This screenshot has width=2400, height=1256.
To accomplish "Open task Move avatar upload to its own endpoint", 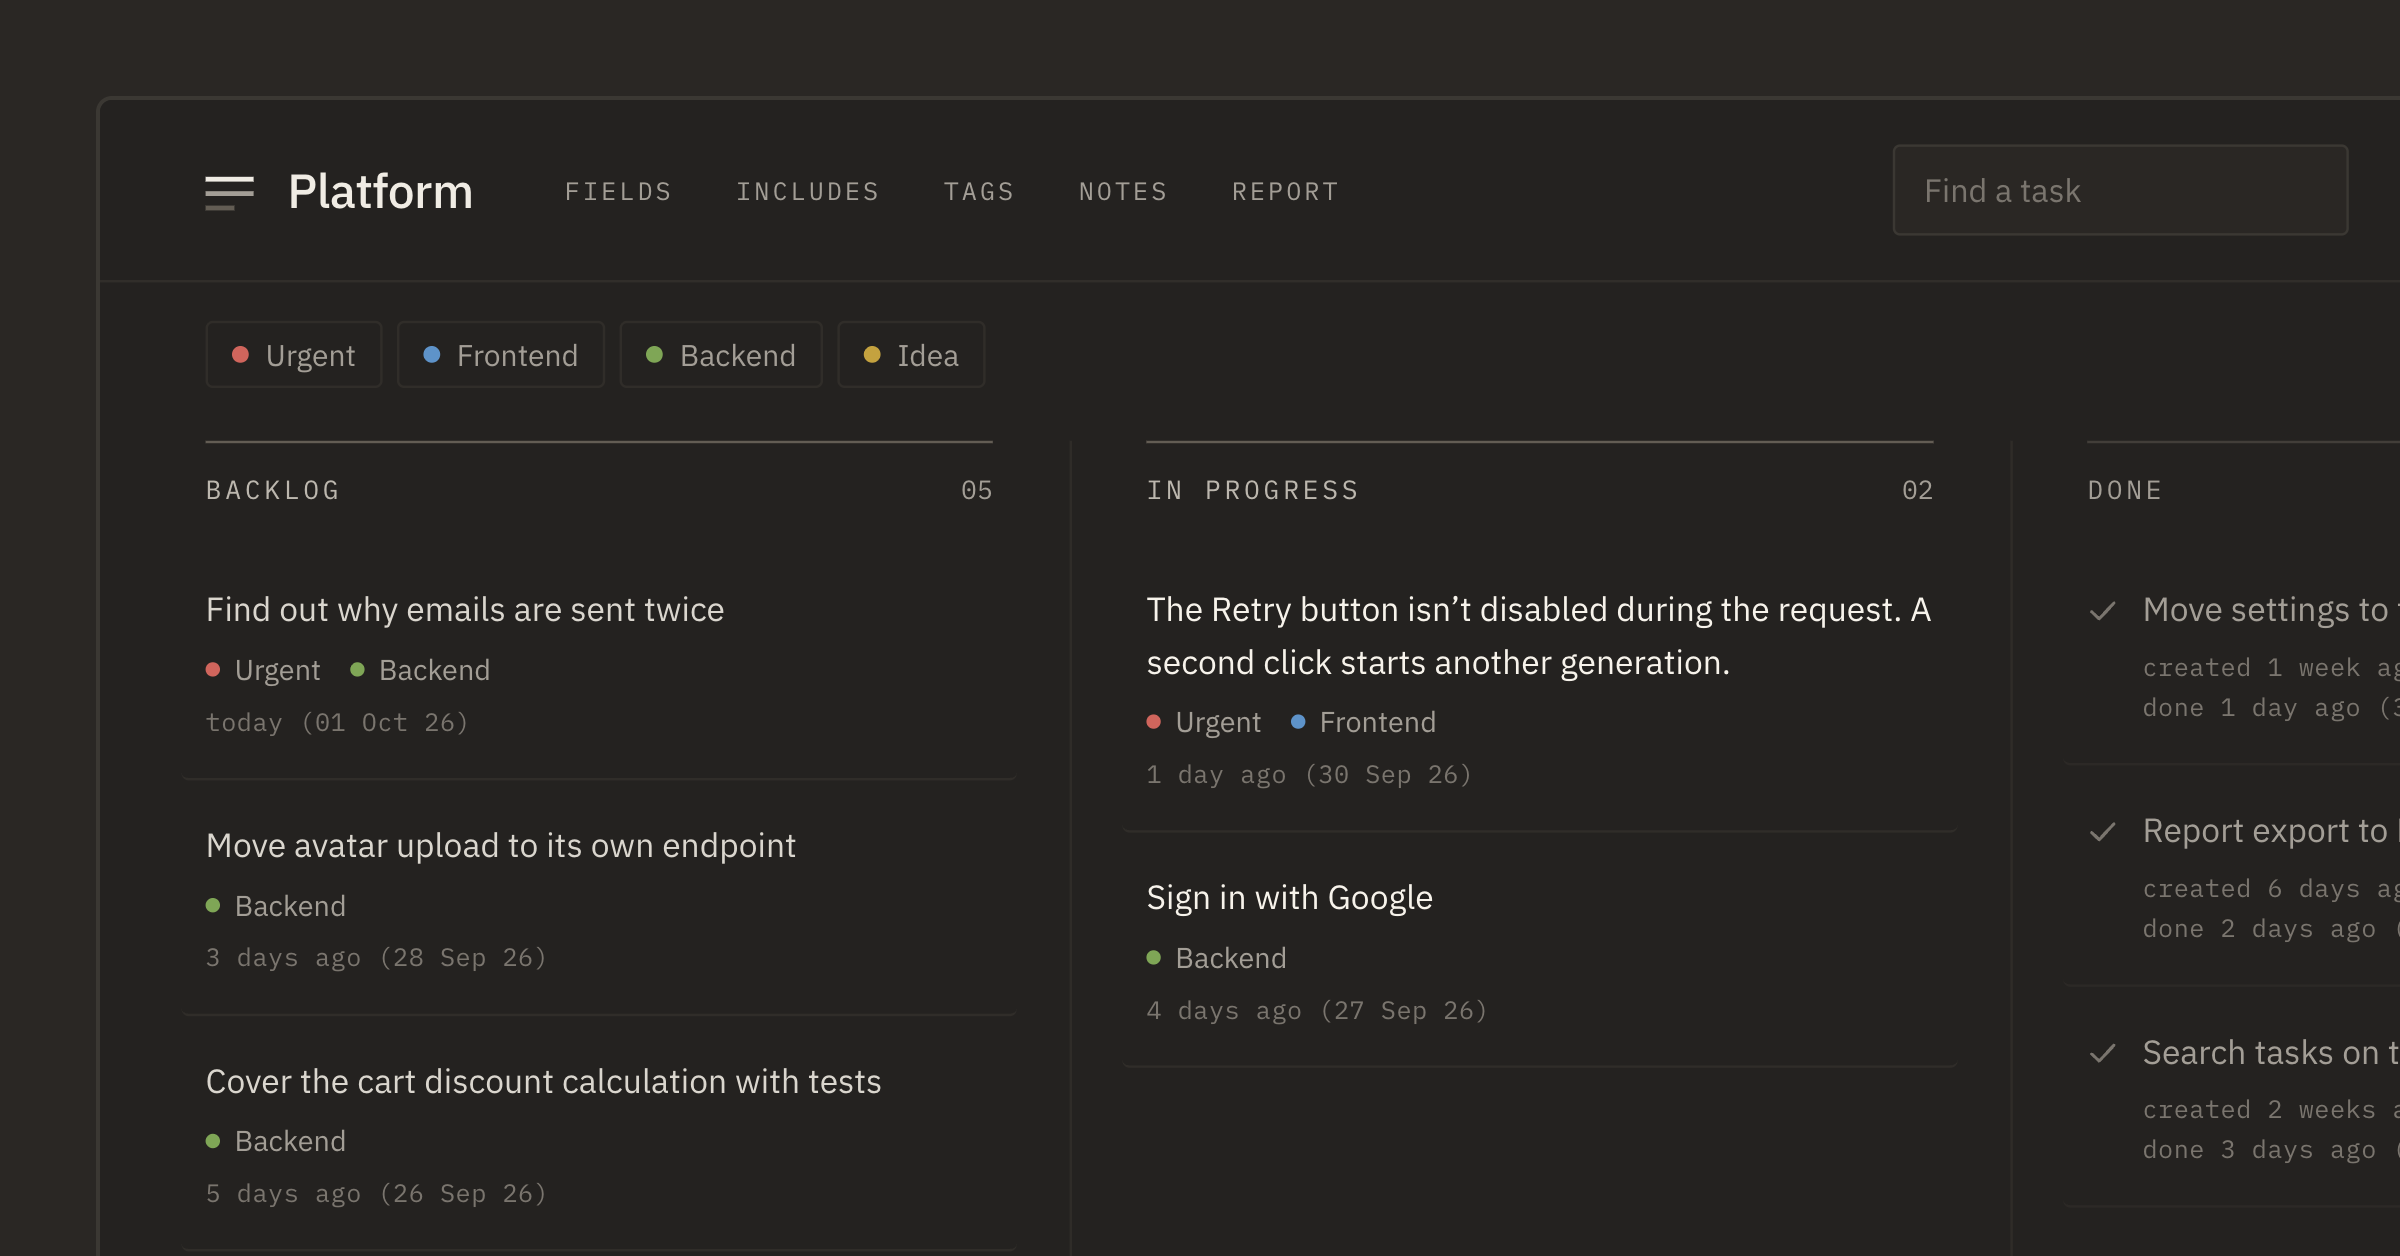I will 501,845.
